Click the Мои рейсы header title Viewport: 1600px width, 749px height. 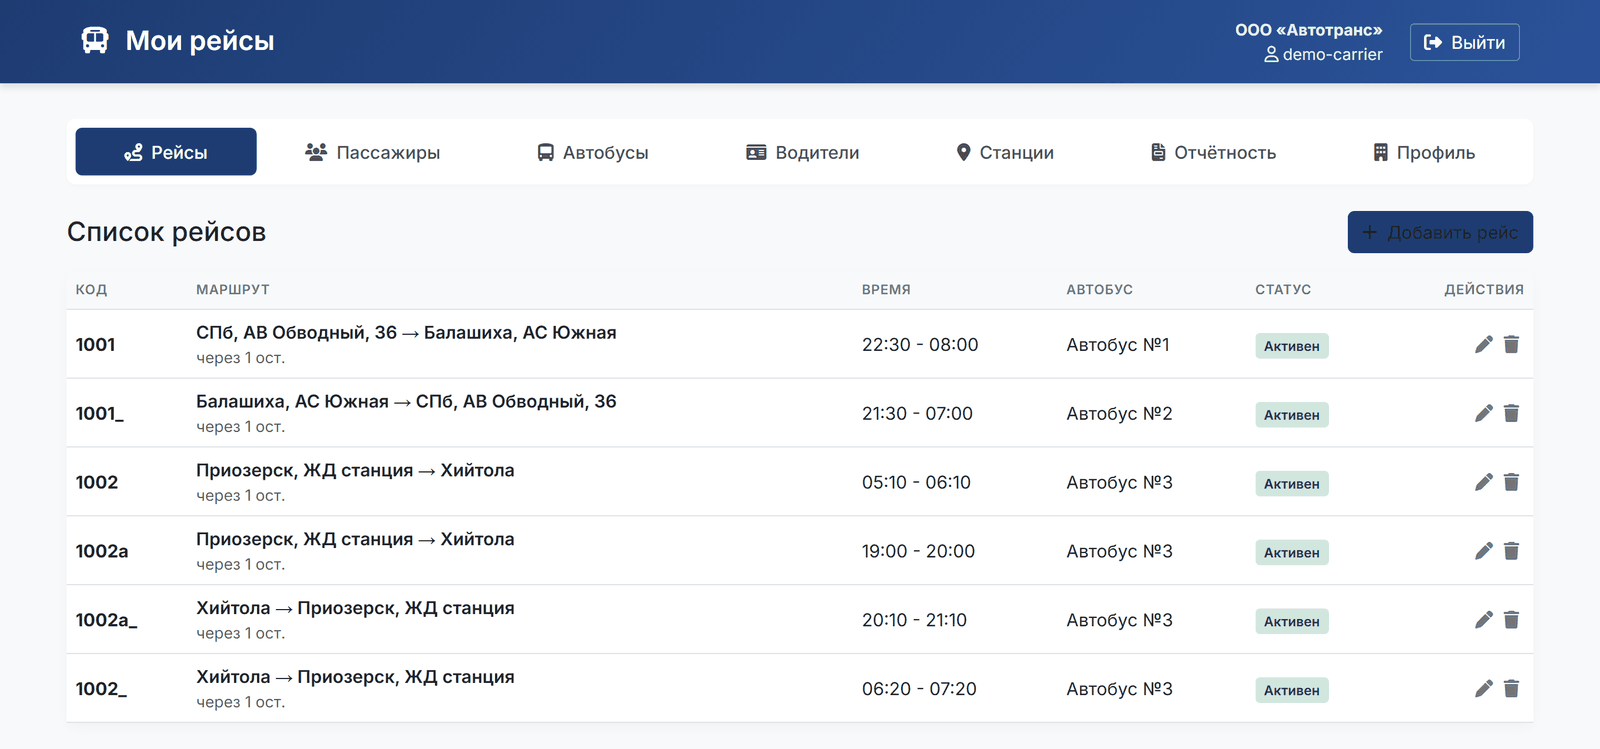(200, 41)
